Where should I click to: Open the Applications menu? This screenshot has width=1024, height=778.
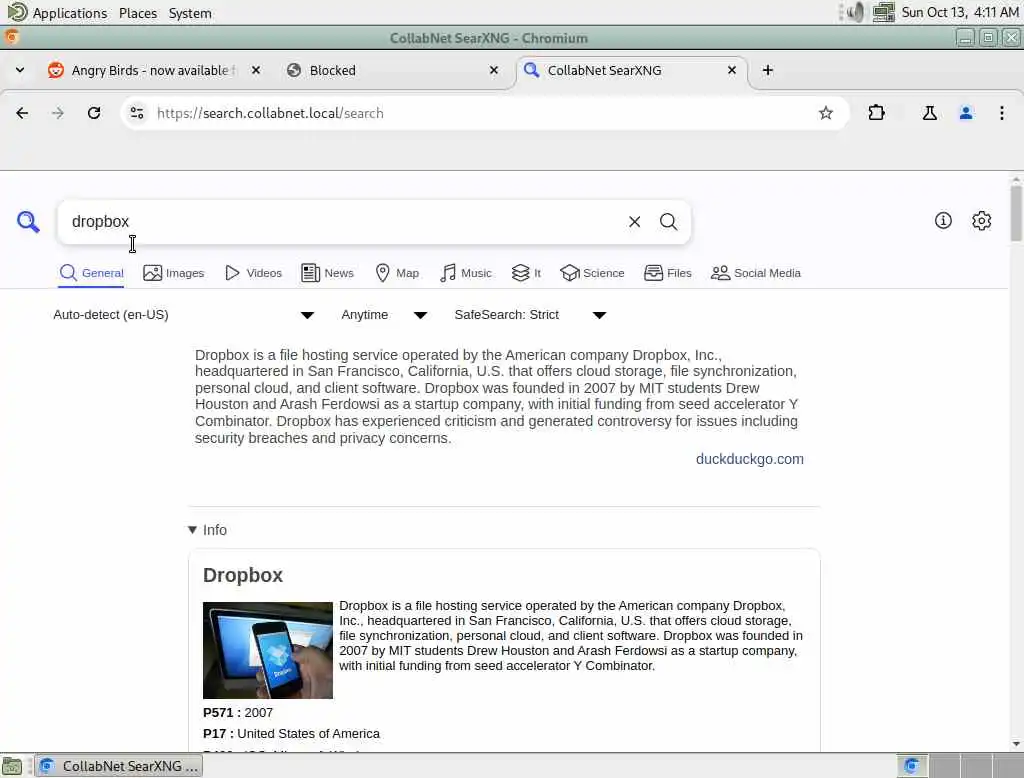(57, 12)
